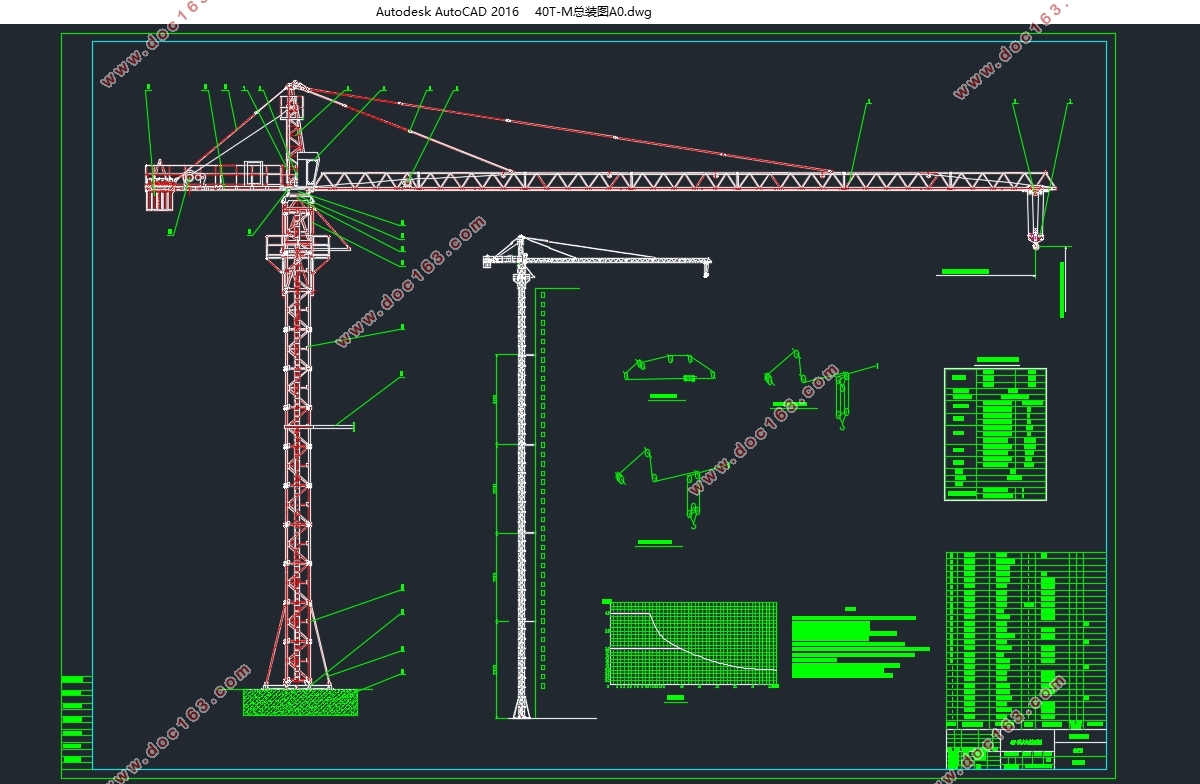The width and height of the screenshot is (1200, 784).
Task: Select the operator cab on the main crane
Action: point(306,169)
